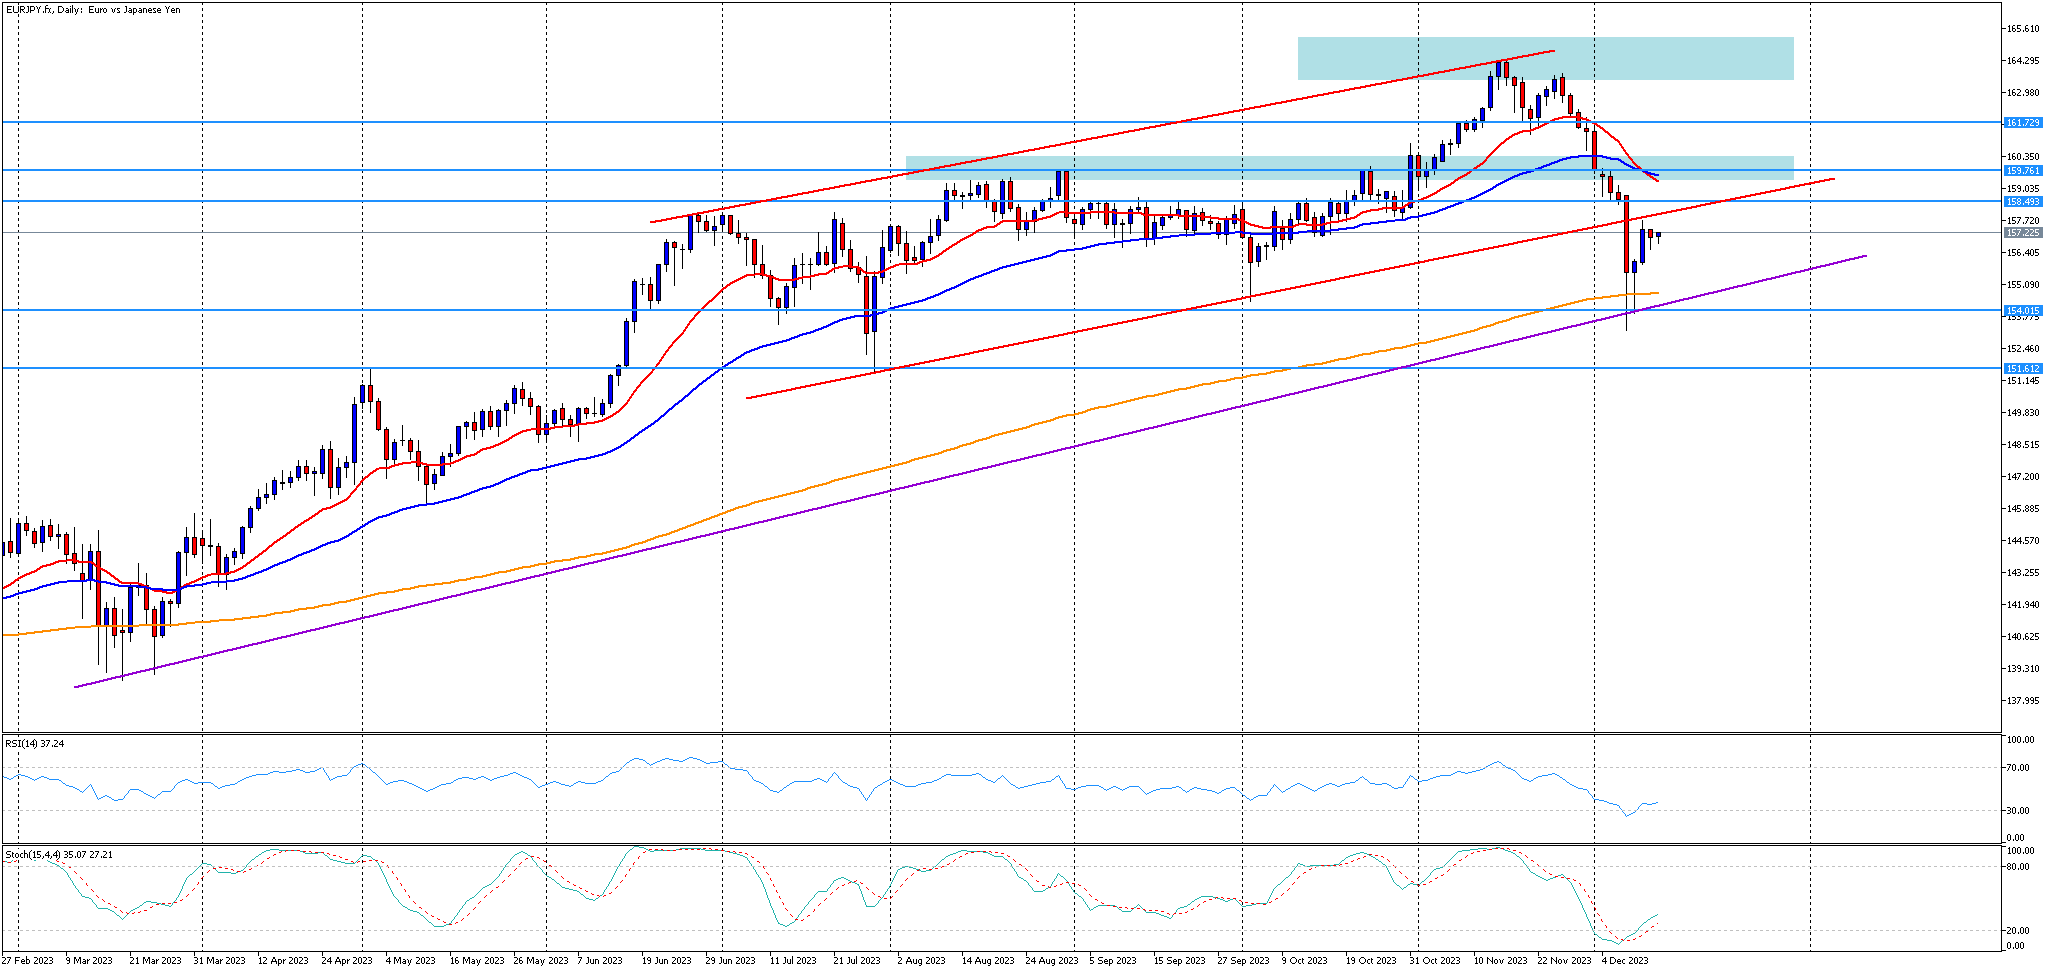Click the 31 Oct 2023 date label
Viewport: 2054px width, 972px height.
(x=1435, y=961)
